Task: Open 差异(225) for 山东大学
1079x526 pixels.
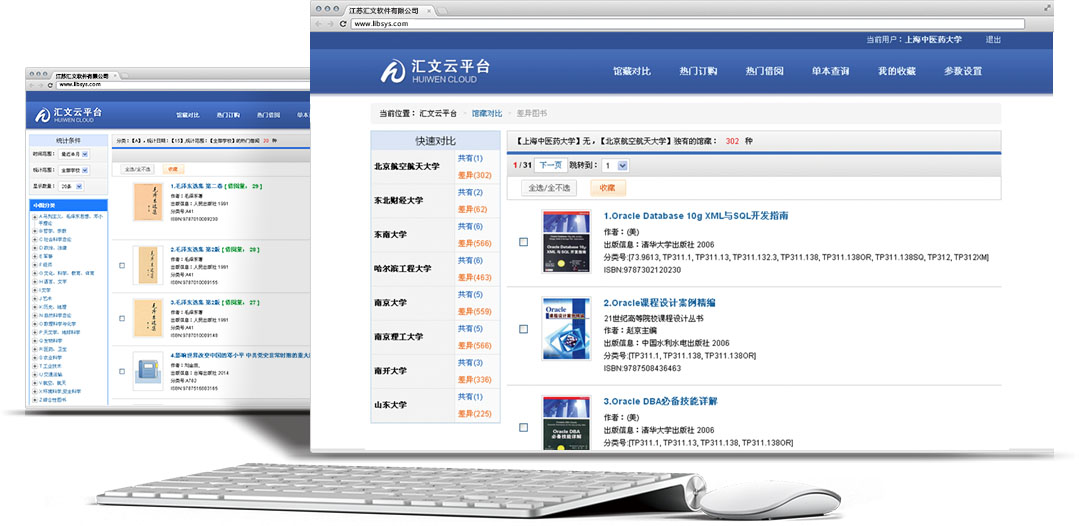Action: pos(475,414)
